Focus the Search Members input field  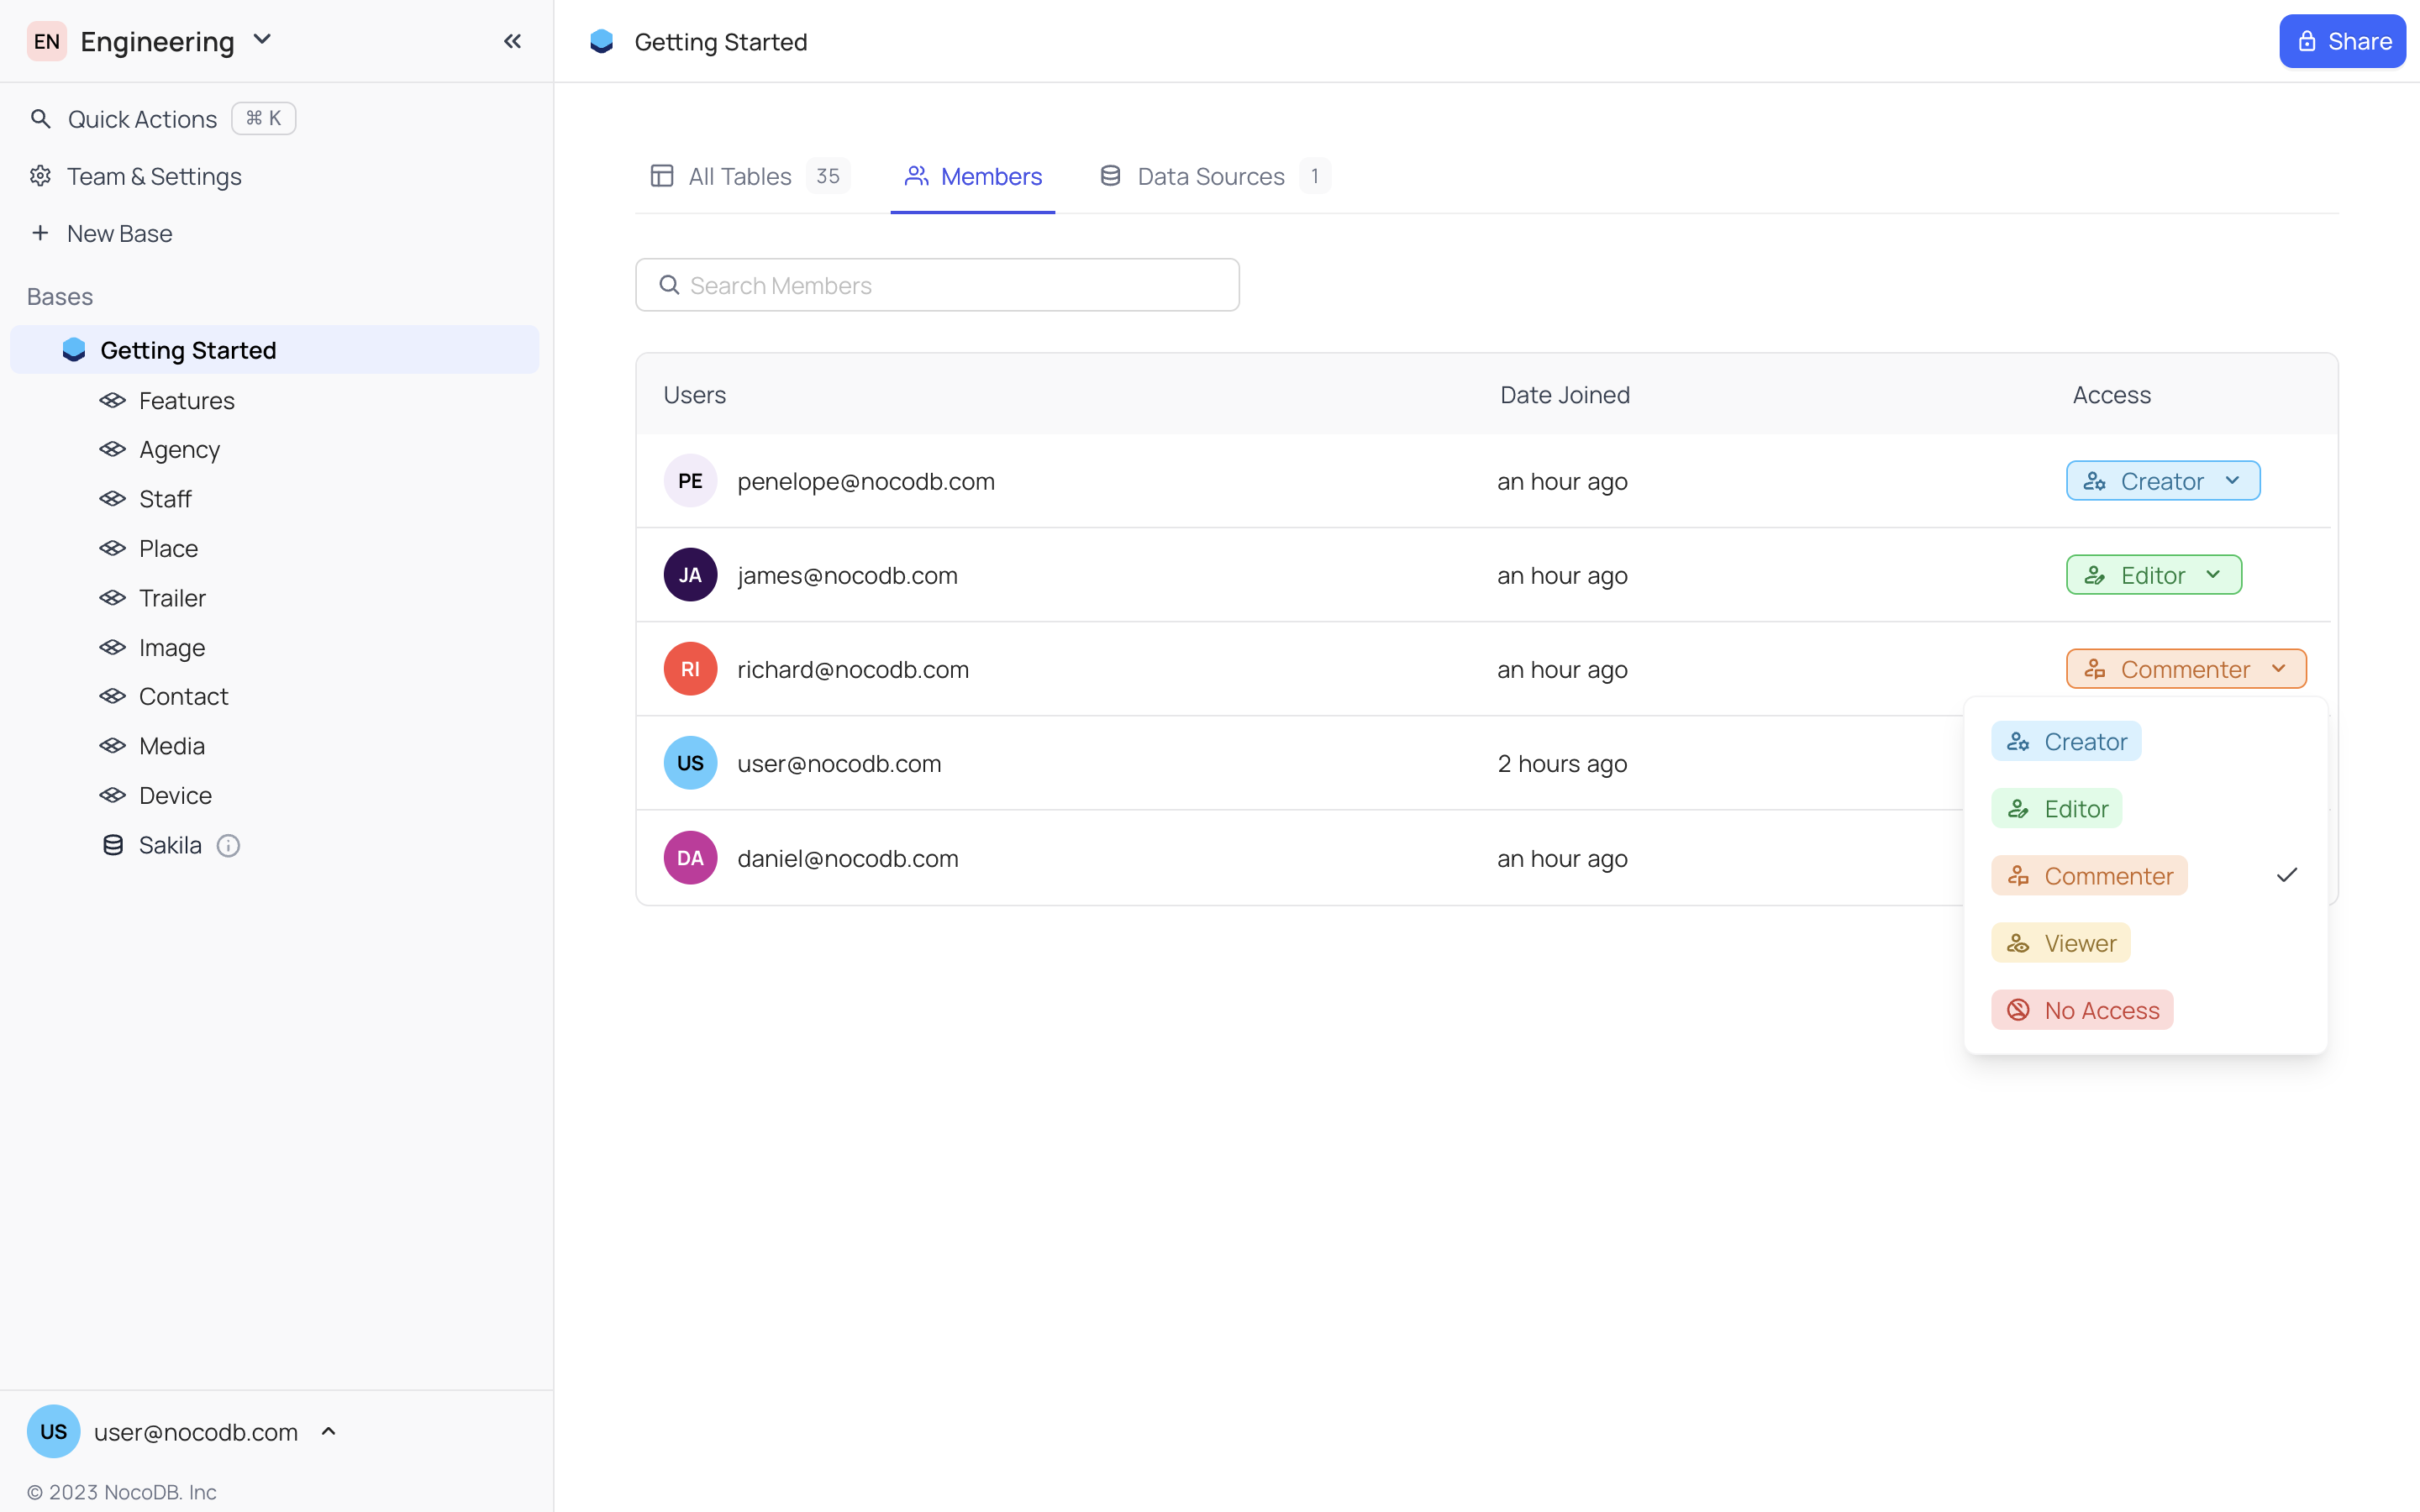(950, 286)
